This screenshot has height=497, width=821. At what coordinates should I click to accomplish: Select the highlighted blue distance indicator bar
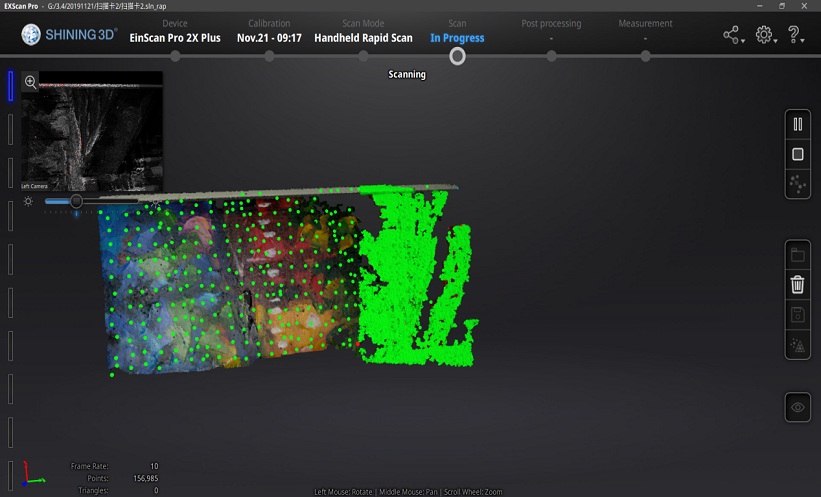pos(11,86)
